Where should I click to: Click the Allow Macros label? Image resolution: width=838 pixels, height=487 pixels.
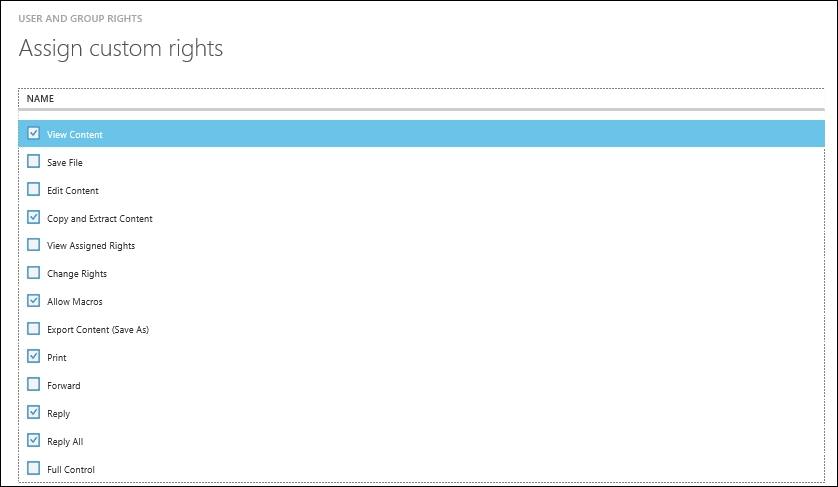[x=75, y=302]
